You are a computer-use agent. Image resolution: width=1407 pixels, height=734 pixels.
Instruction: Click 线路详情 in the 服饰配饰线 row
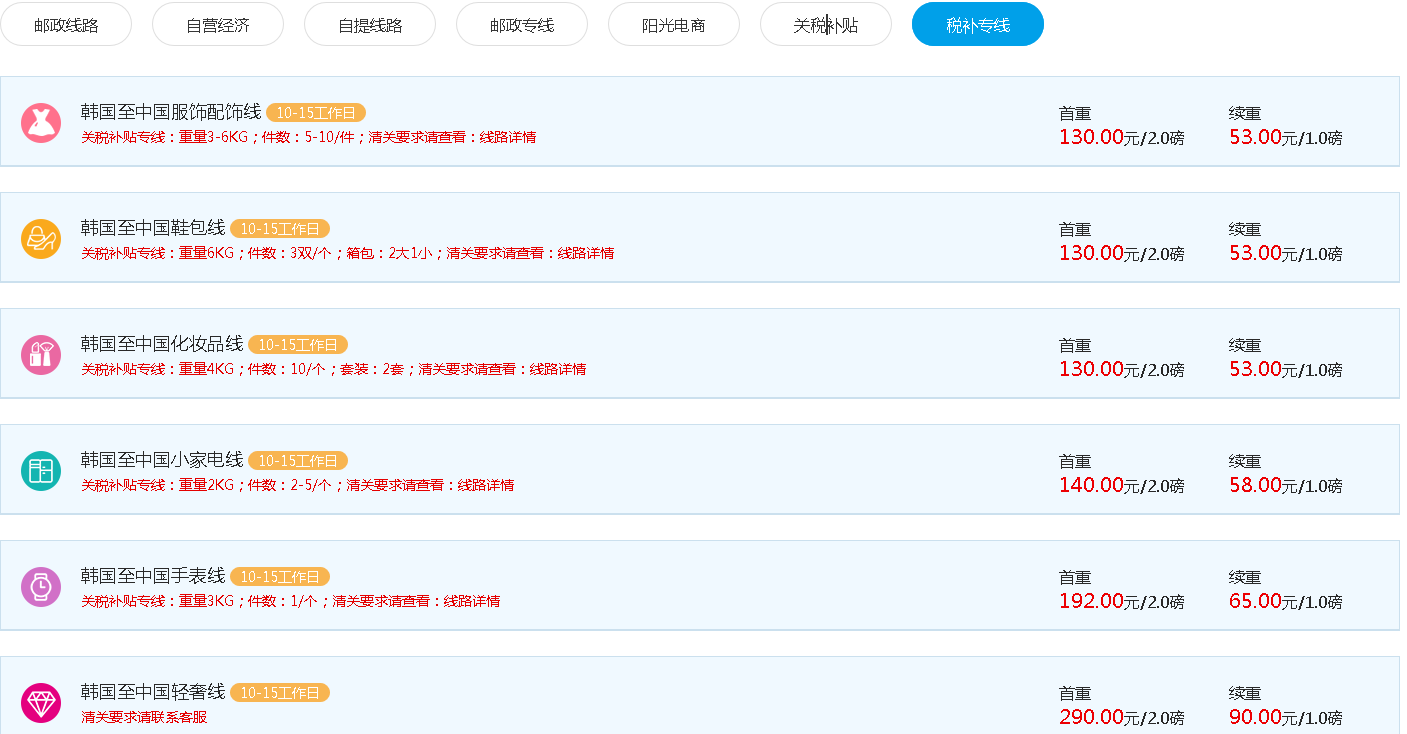click(508, 137)
